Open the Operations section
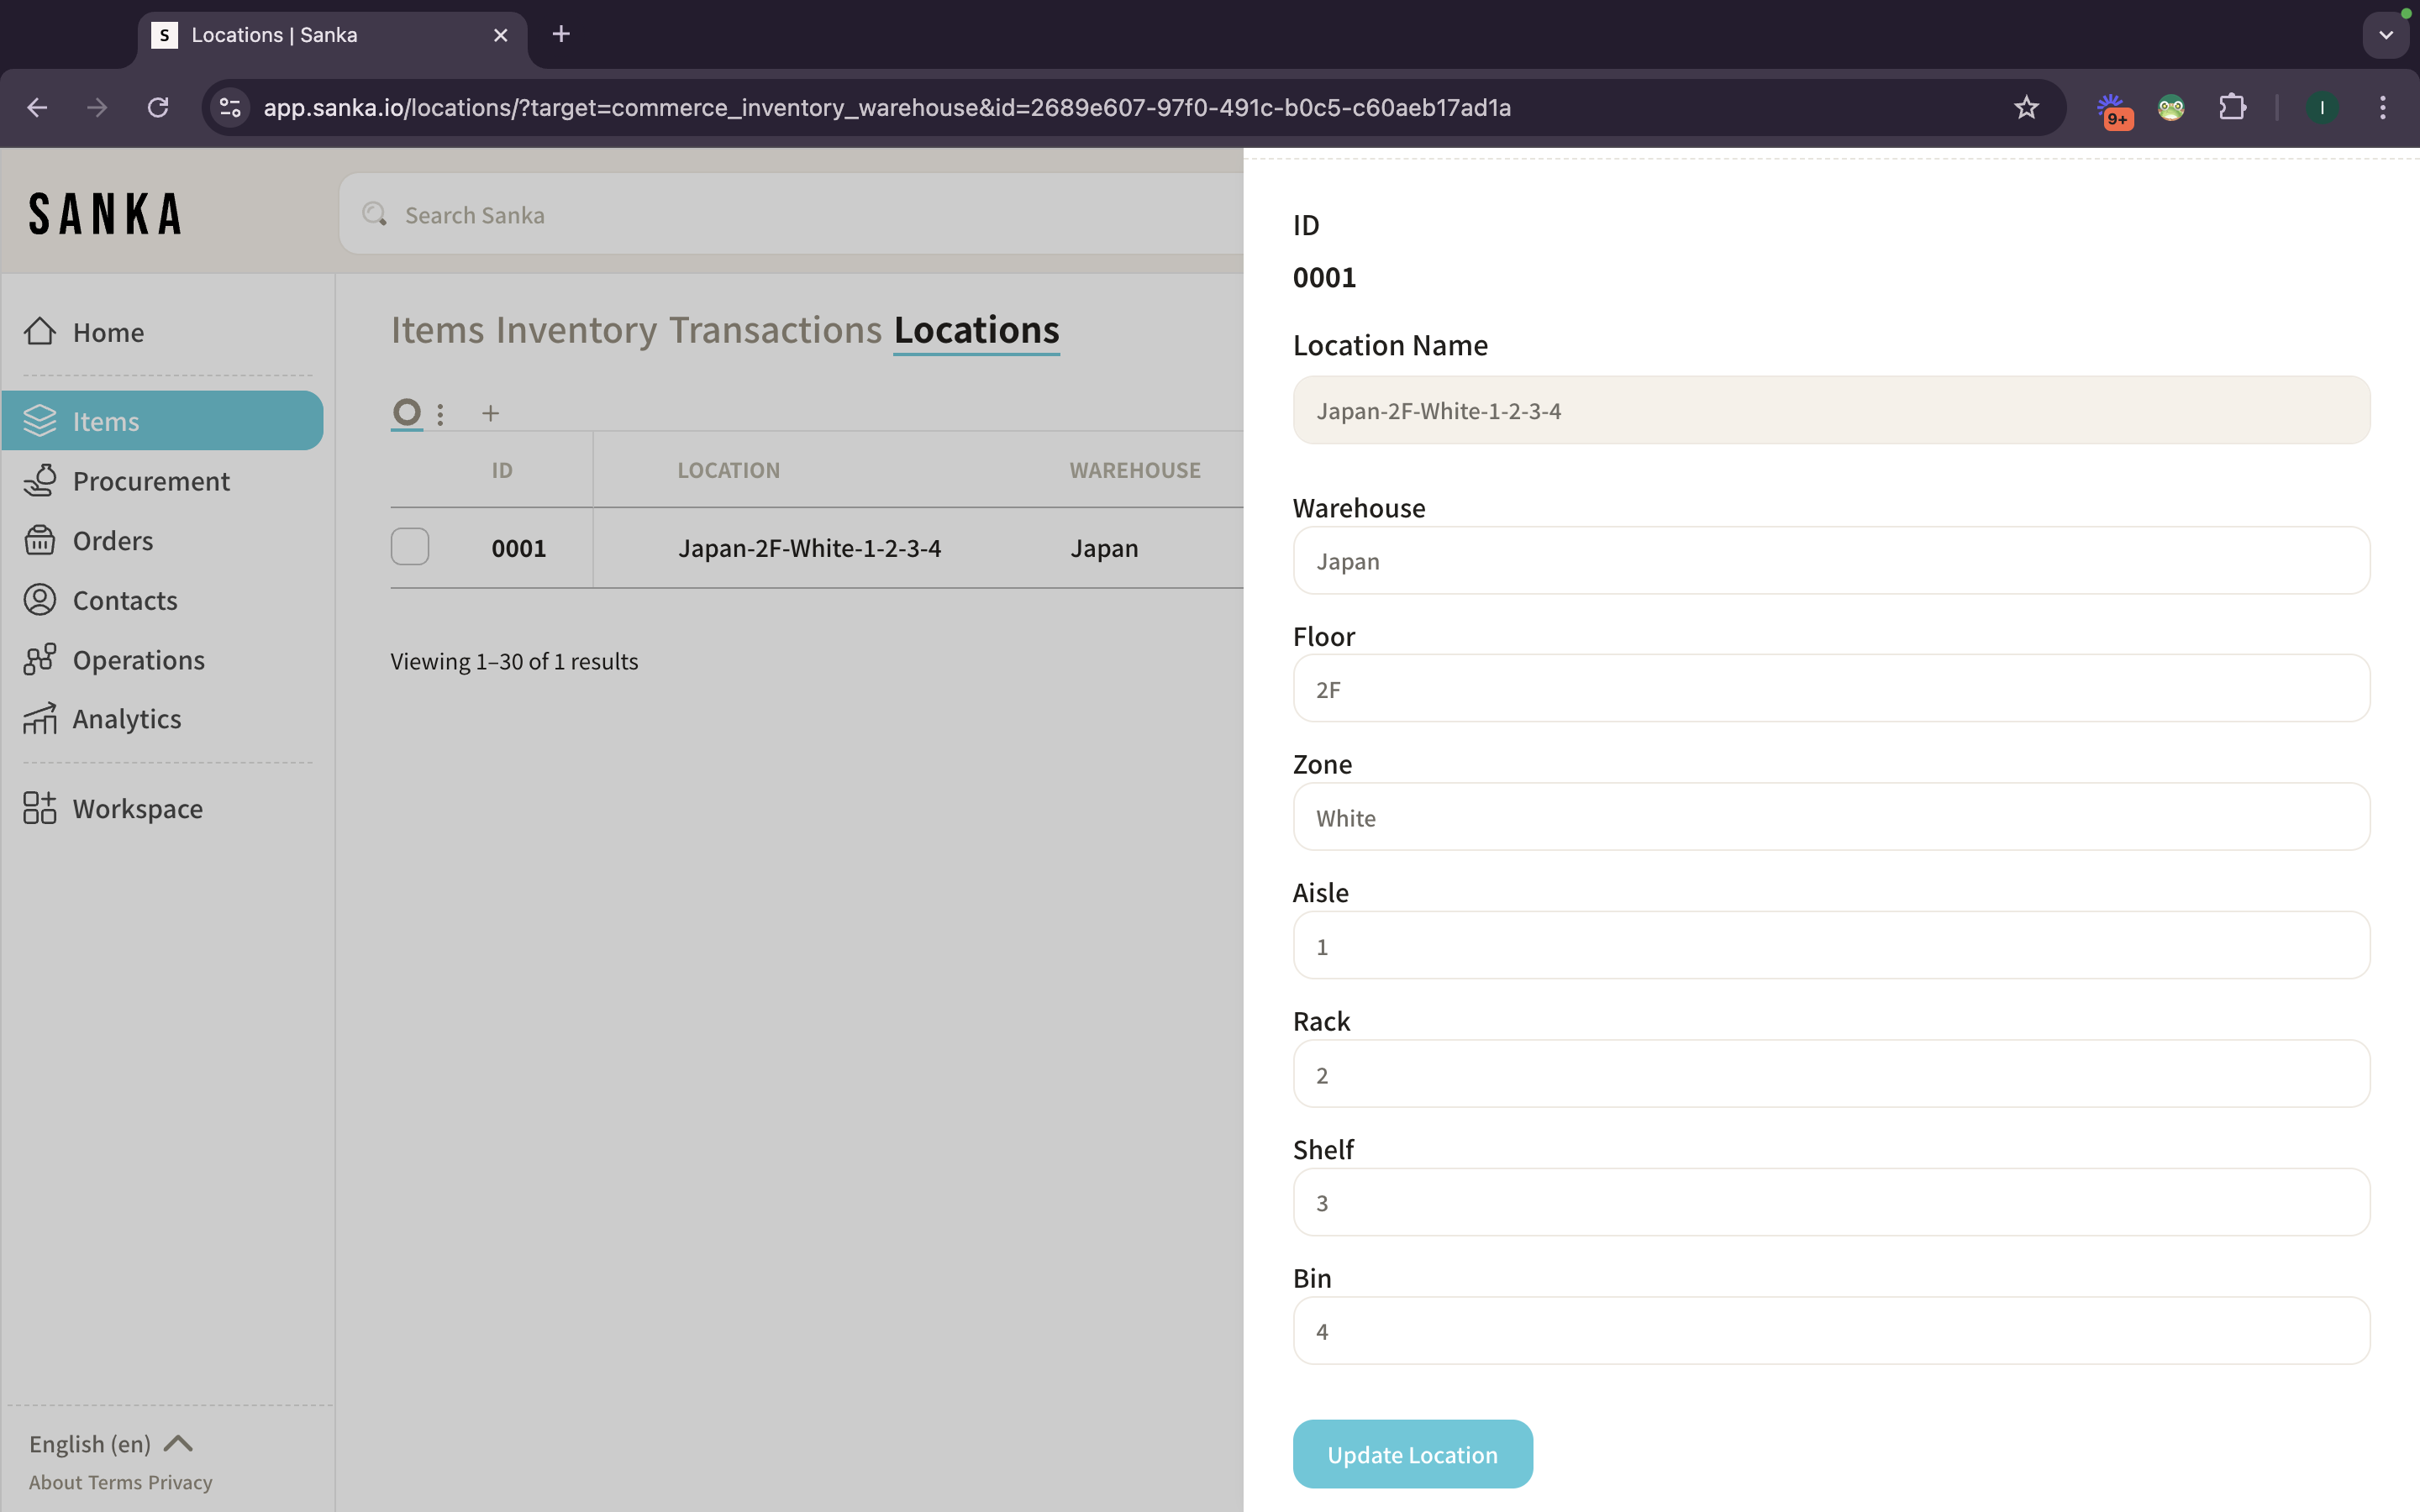2420x1512 pixels. [138, 660]
